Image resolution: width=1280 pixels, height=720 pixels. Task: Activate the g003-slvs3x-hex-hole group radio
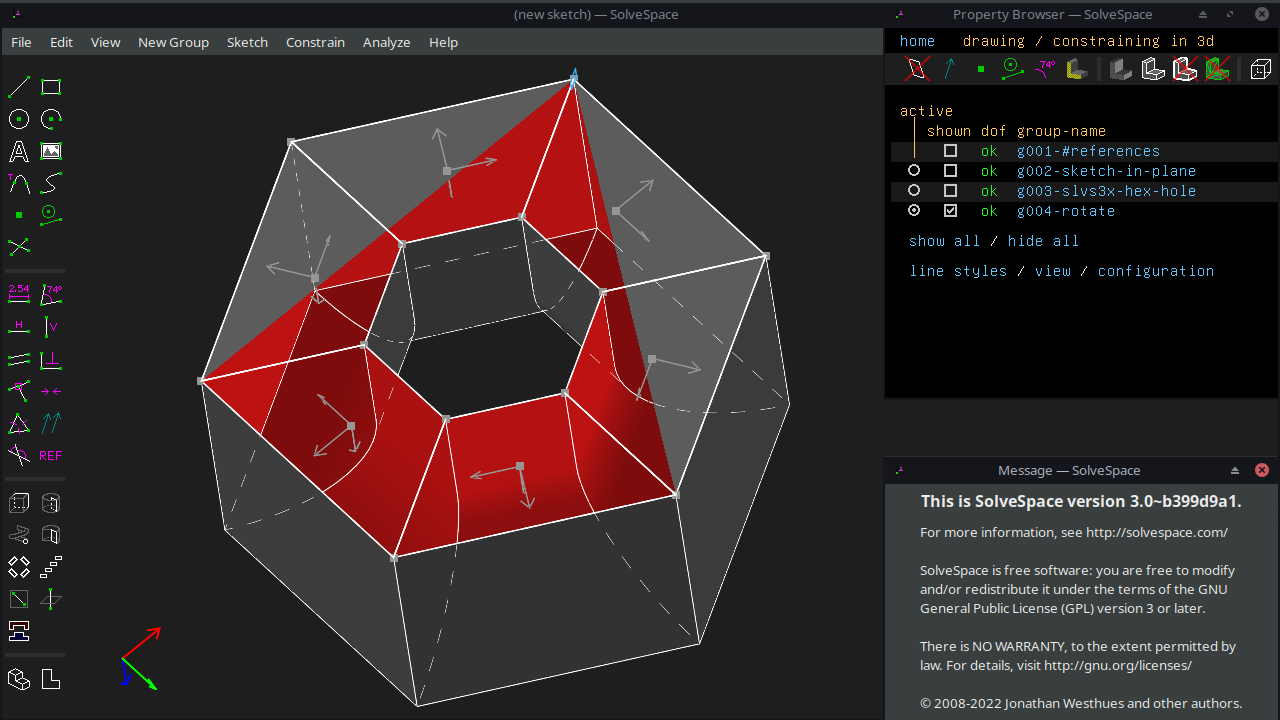coord(913,190)
